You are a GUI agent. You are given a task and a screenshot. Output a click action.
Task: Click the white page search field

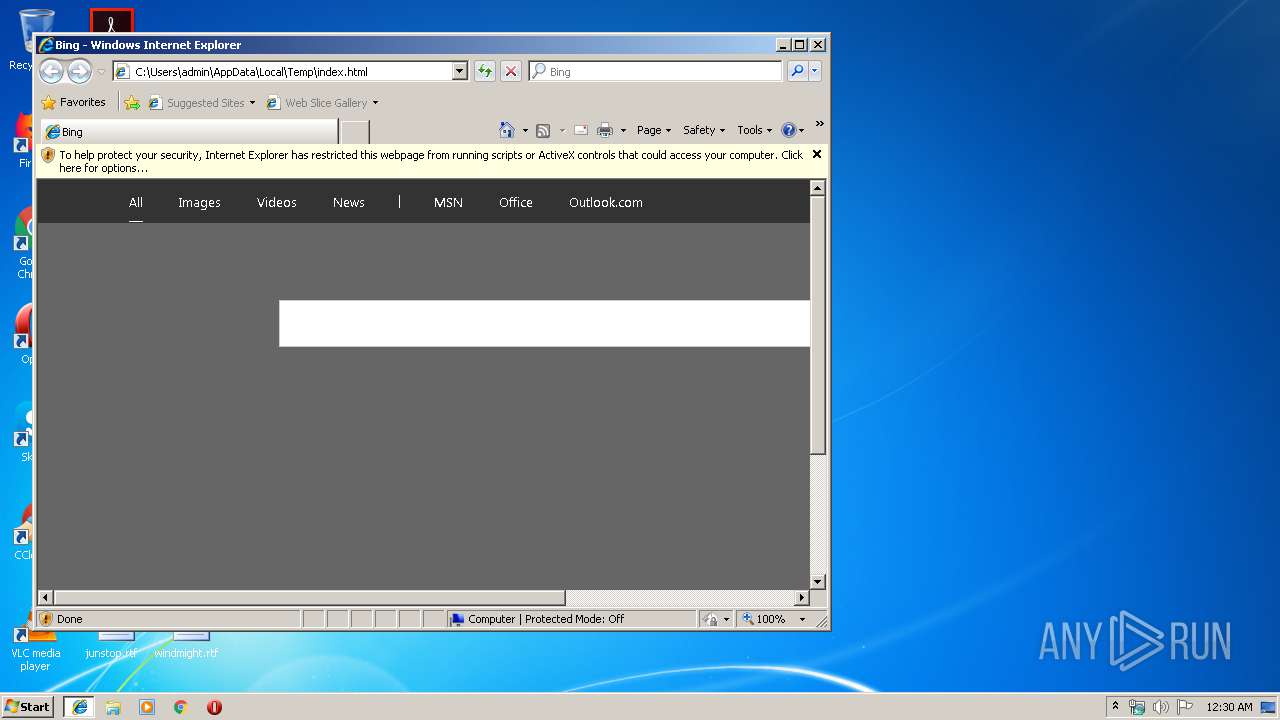[x=544, y=323]
